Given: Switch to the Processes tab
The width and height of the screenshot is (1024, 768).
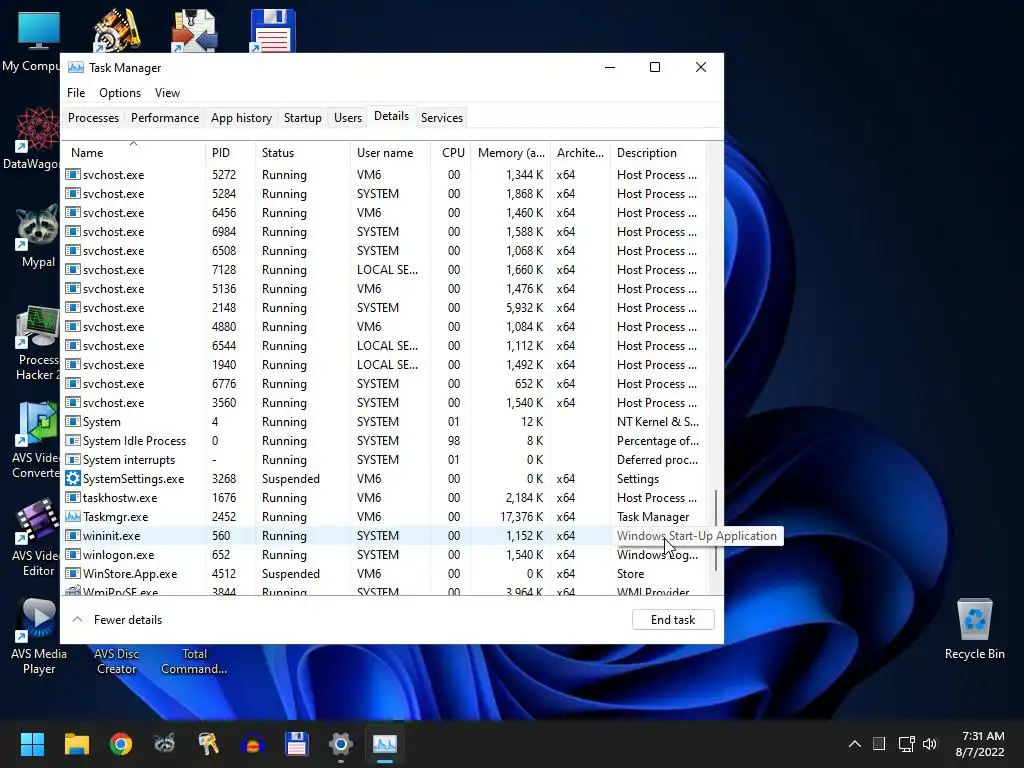Looking at the screenshot, I should click(x=93, y=118).
